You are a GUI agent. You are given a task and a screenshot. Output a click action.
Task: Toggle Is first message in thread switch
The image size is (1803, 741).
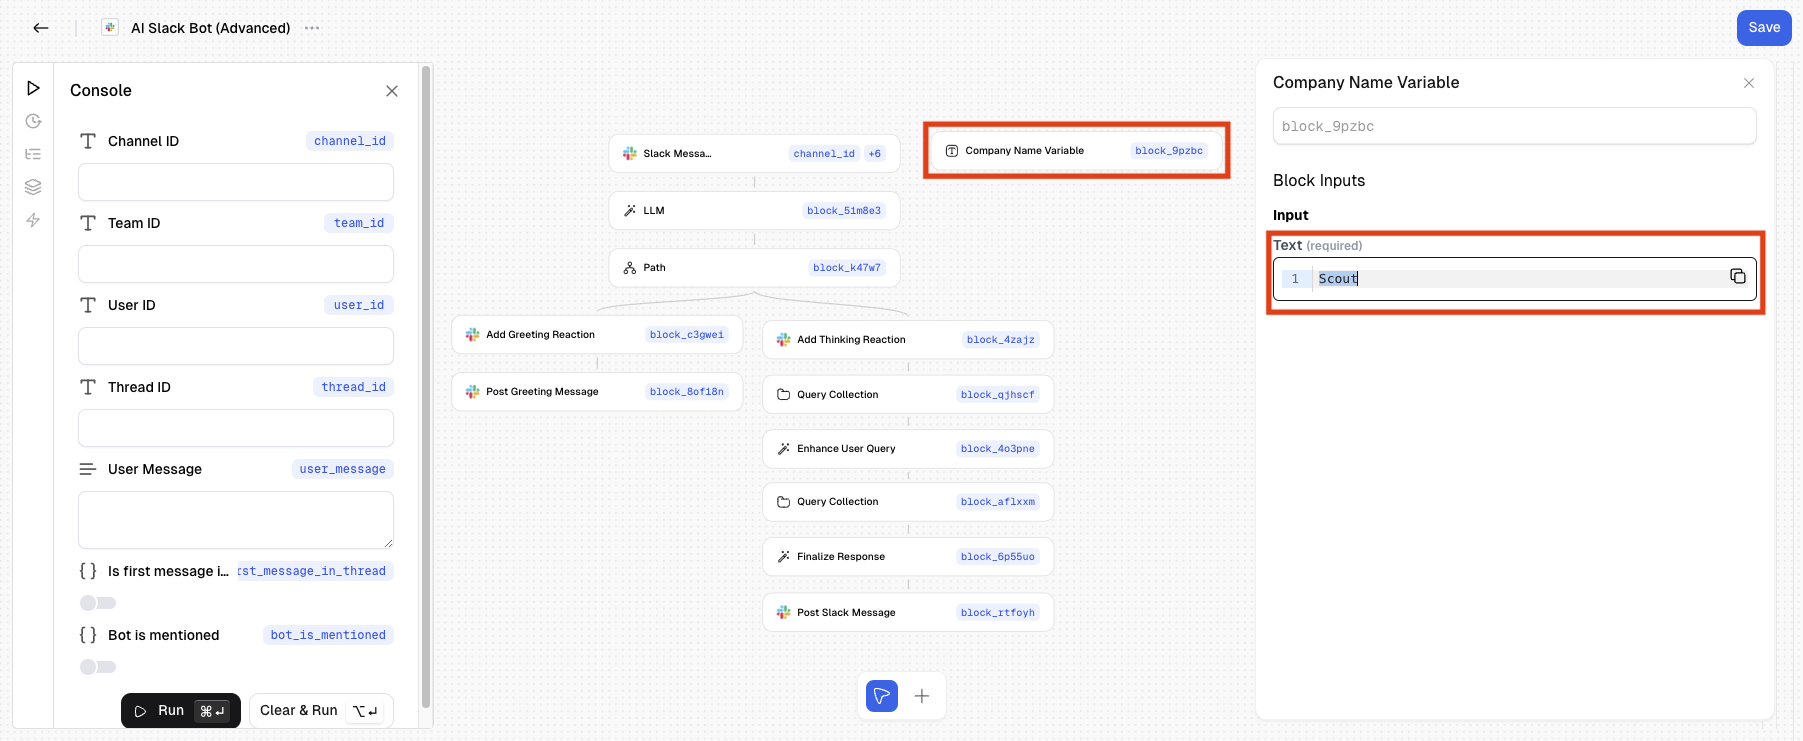tap(98, 603)
